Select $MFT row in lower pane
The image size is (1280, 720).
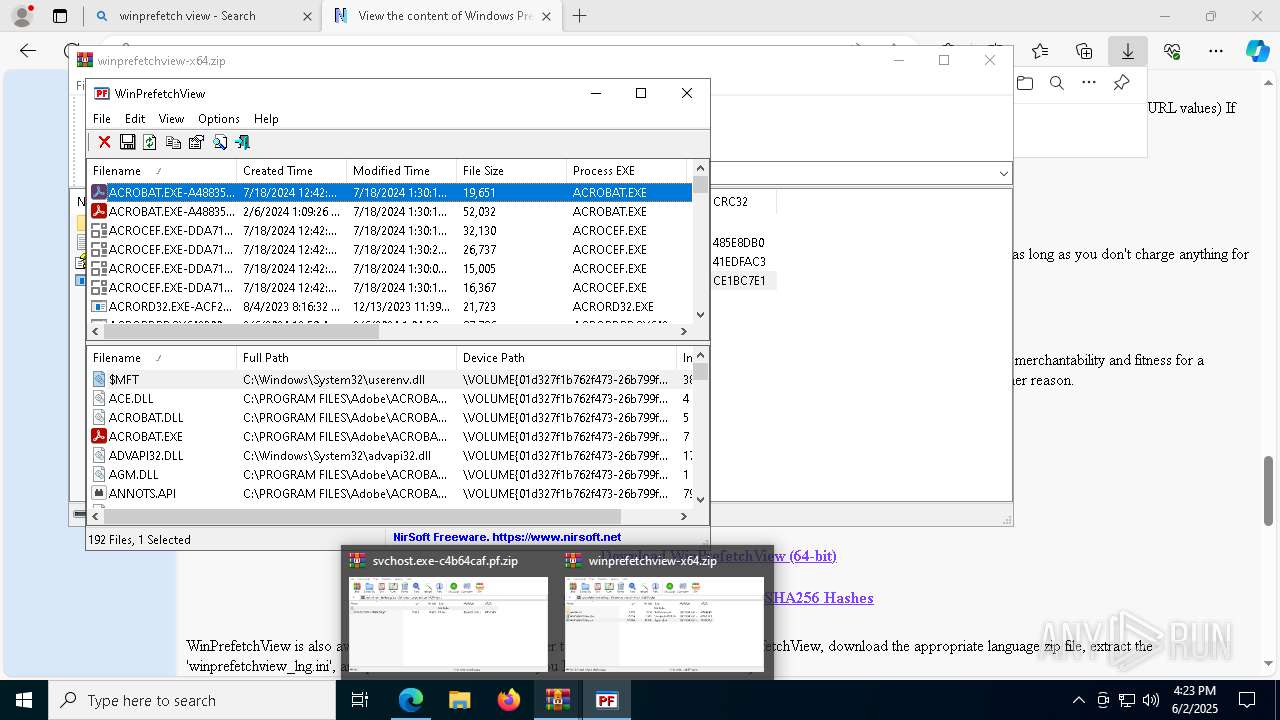click(390, 379)
